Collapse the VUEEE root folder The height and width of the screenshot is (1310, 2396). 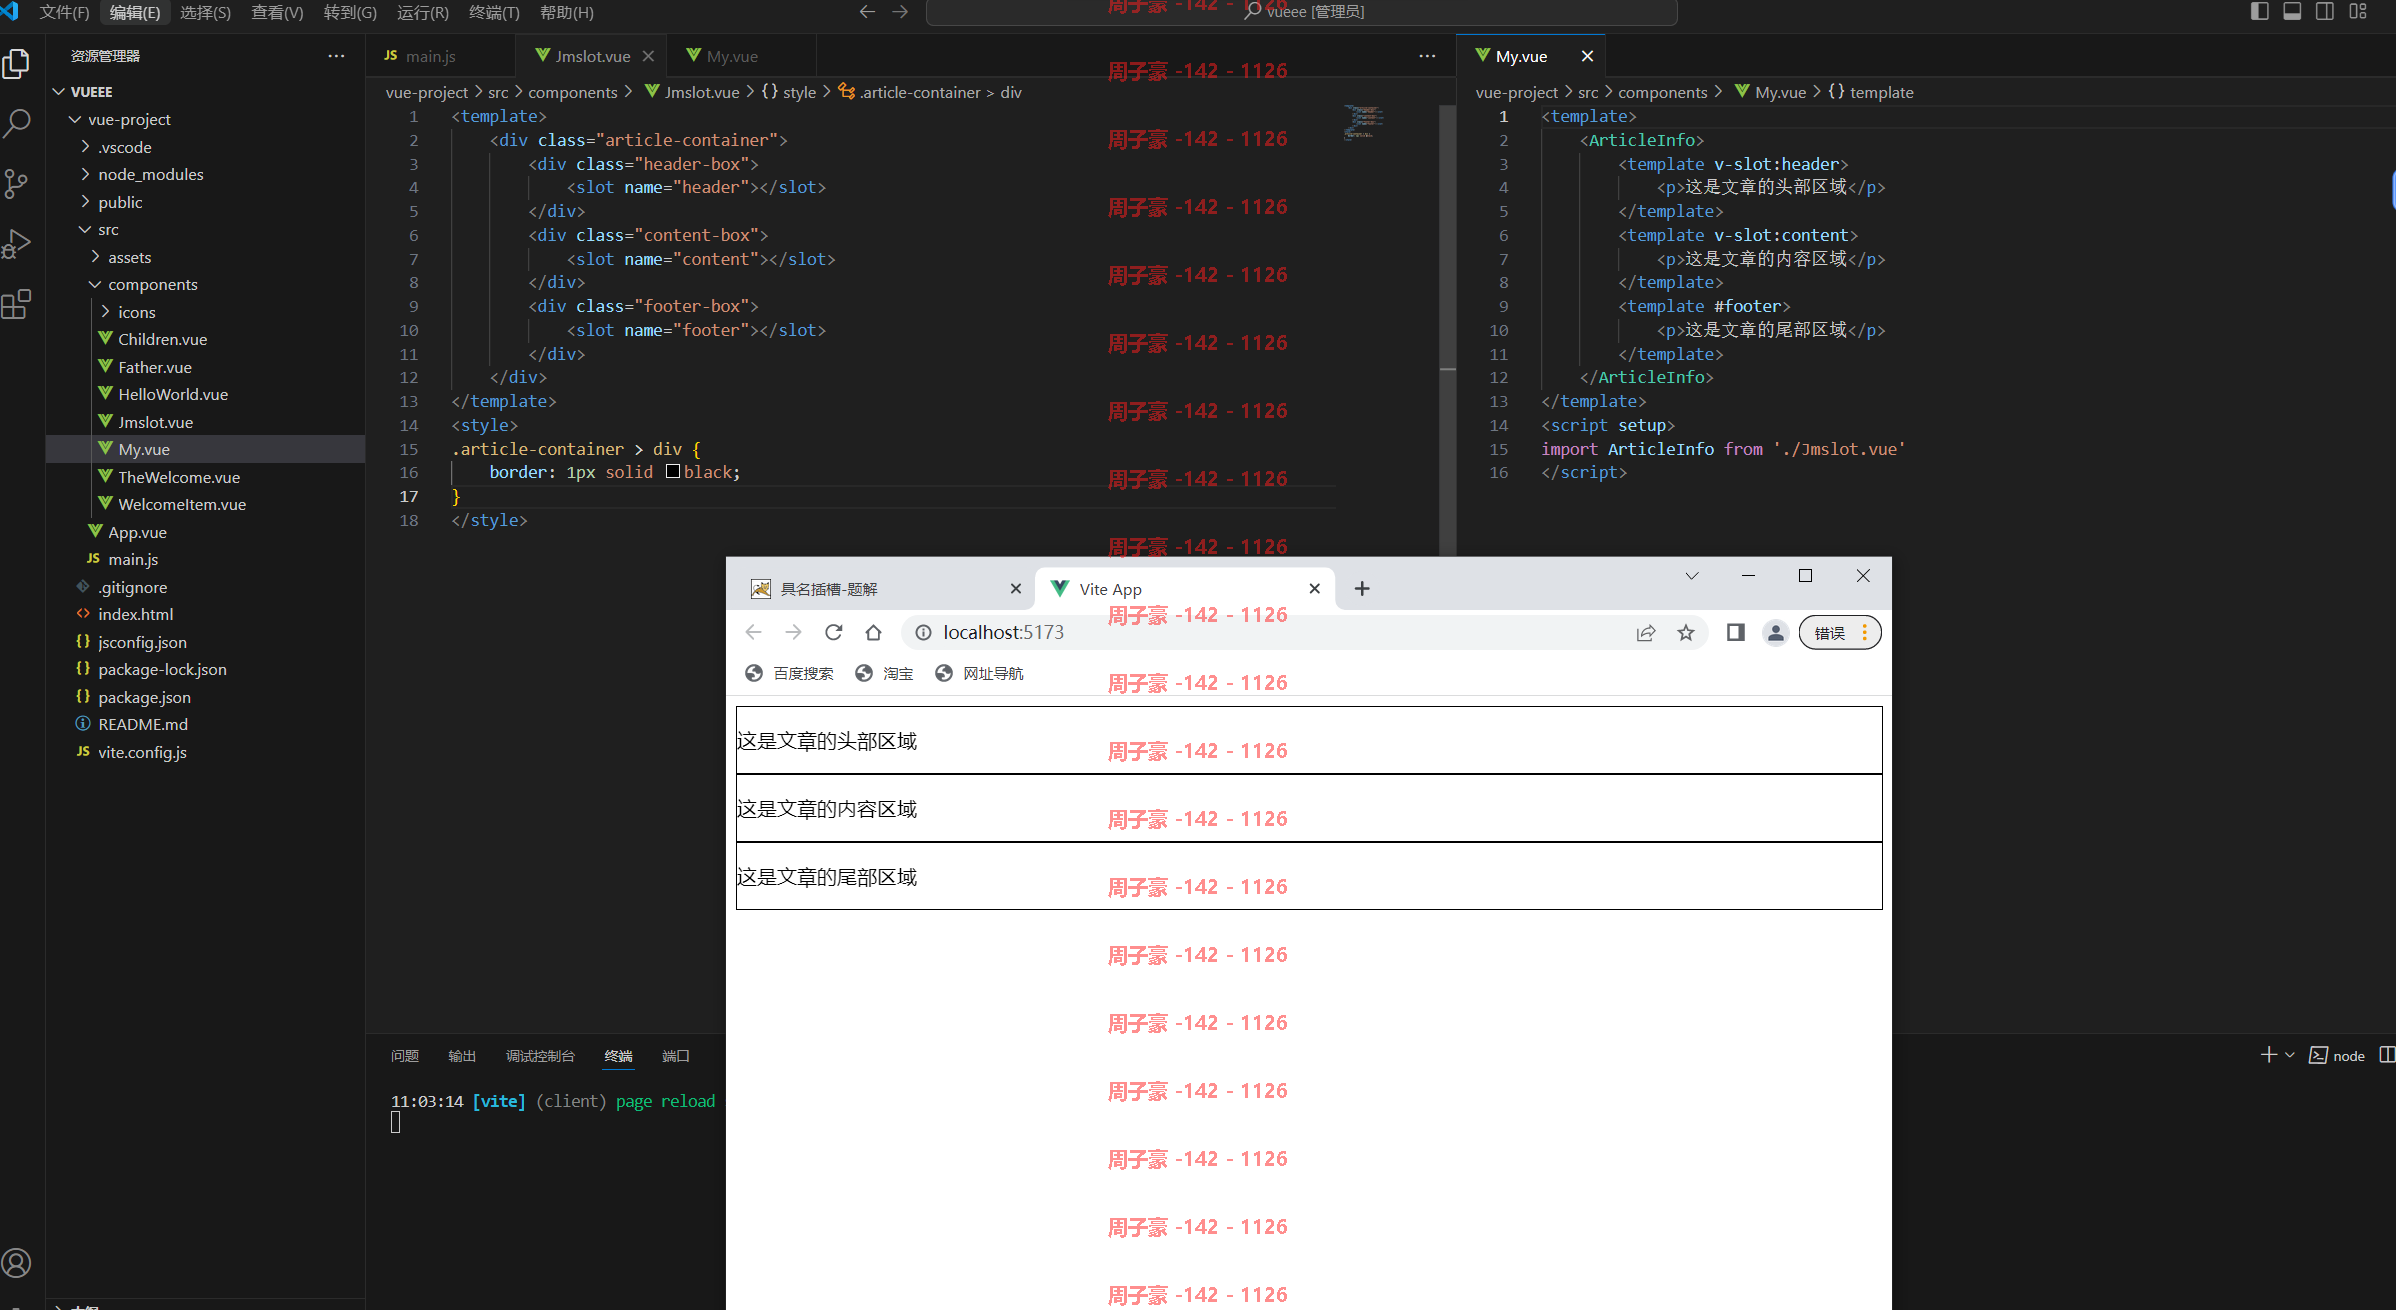coord(59,92)
